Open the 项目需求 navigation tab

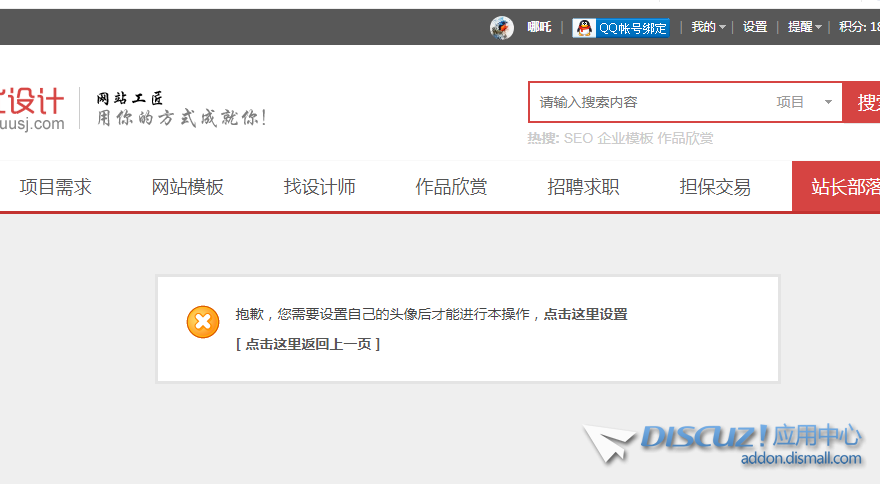tap(56, 186)
